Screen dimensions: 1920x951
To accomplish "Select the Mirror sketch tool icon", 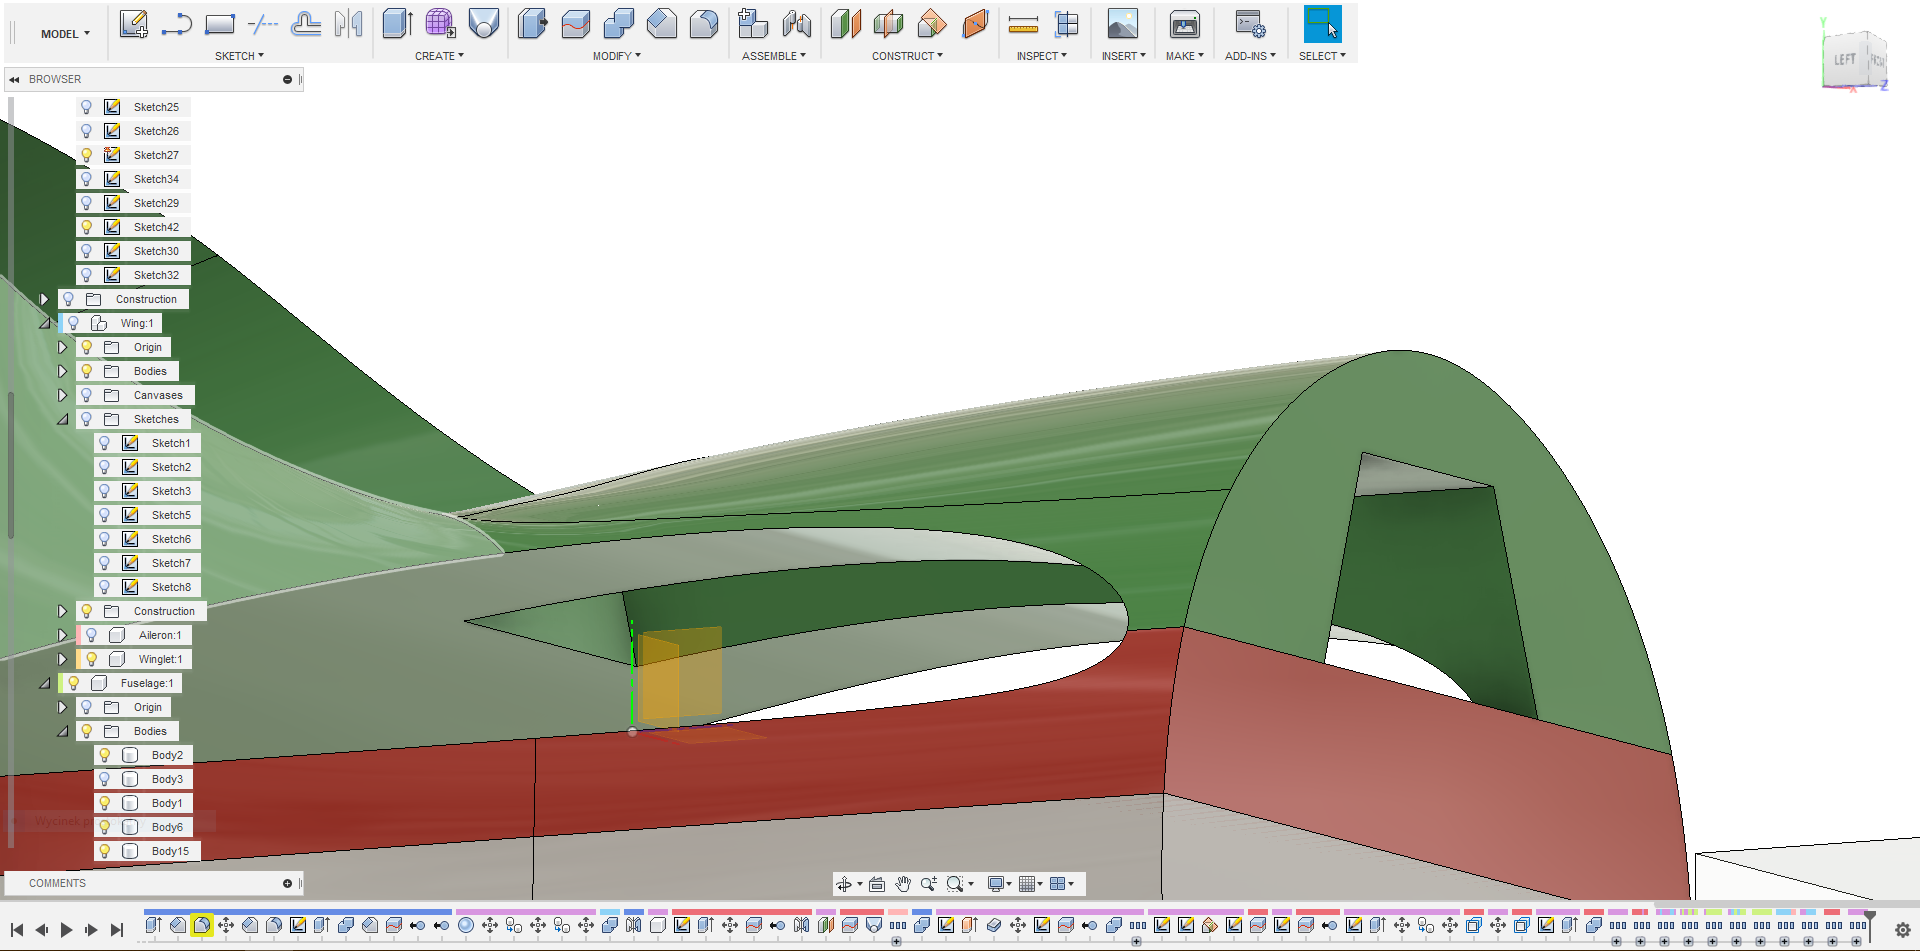I will pos(348,24).
